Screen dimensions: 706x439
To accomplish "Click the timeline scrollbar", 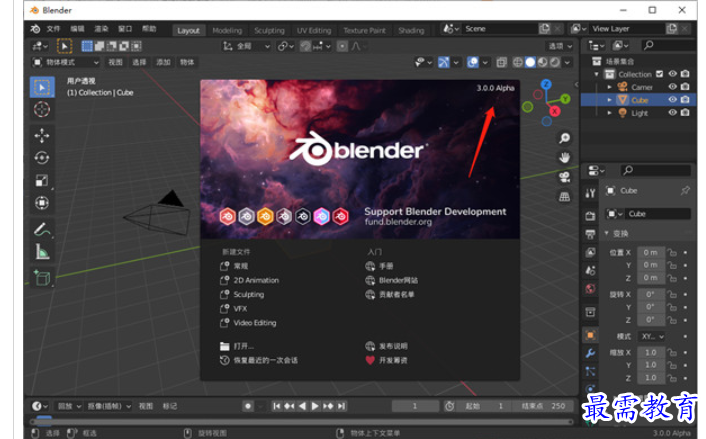I will coord(302,422).
